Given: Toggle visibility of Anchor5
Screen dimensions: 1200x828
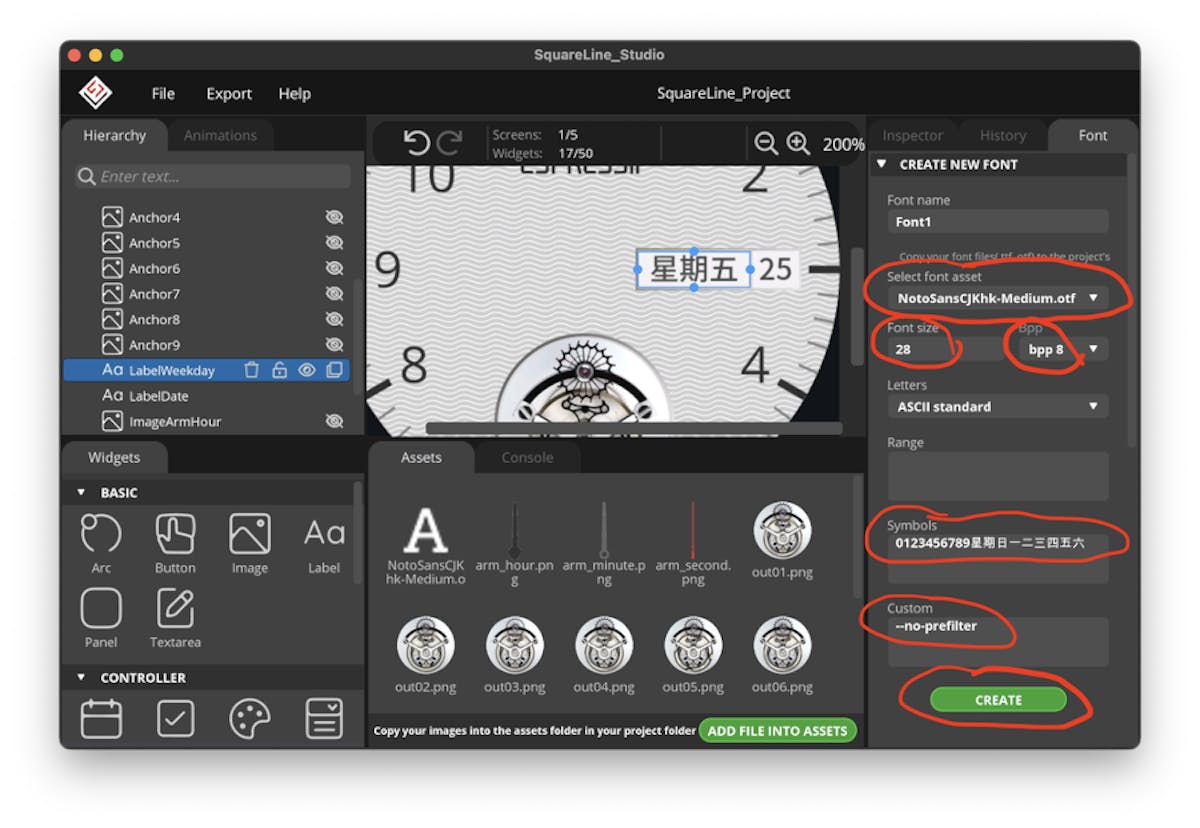Looking at the screenshot, I should coord(334,243).
